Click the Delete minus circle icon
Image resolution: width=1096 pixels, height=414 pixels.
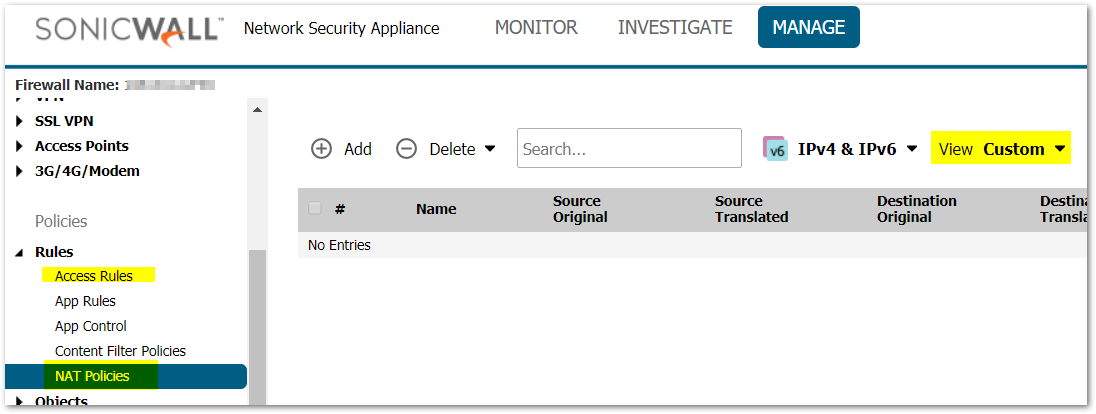pos(406,149)
